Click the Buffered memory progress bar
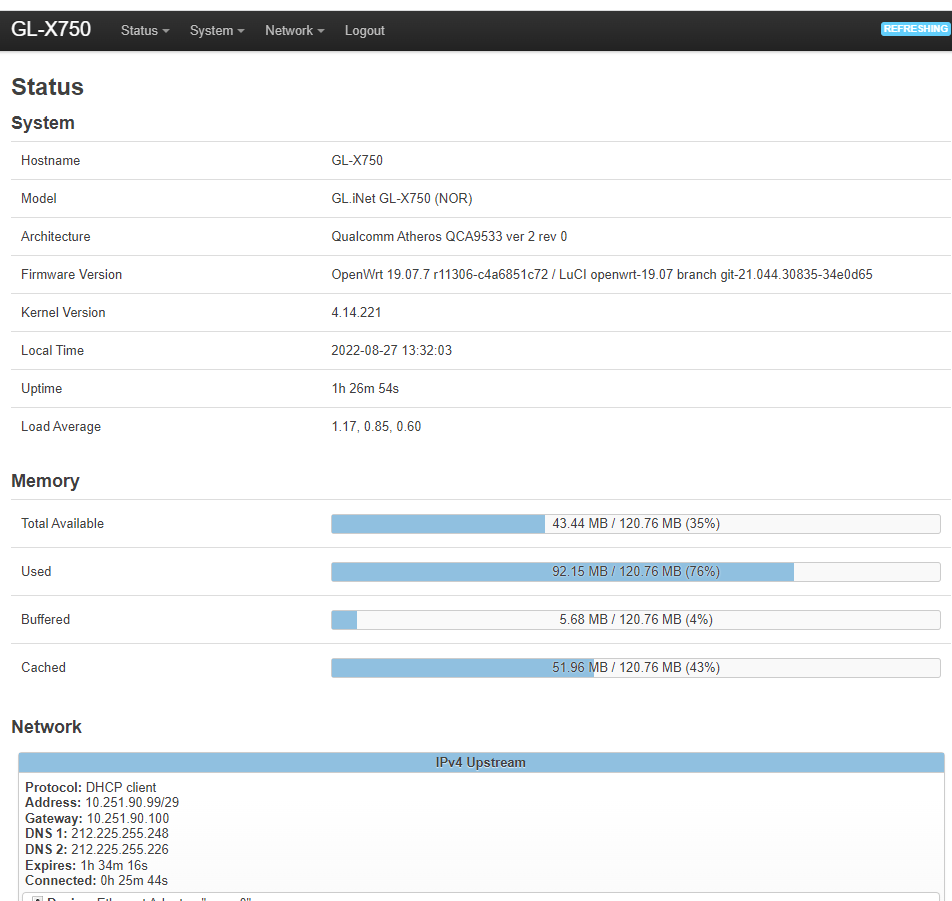The height and width of the screenshot is (901, 952). coord(635,619)
